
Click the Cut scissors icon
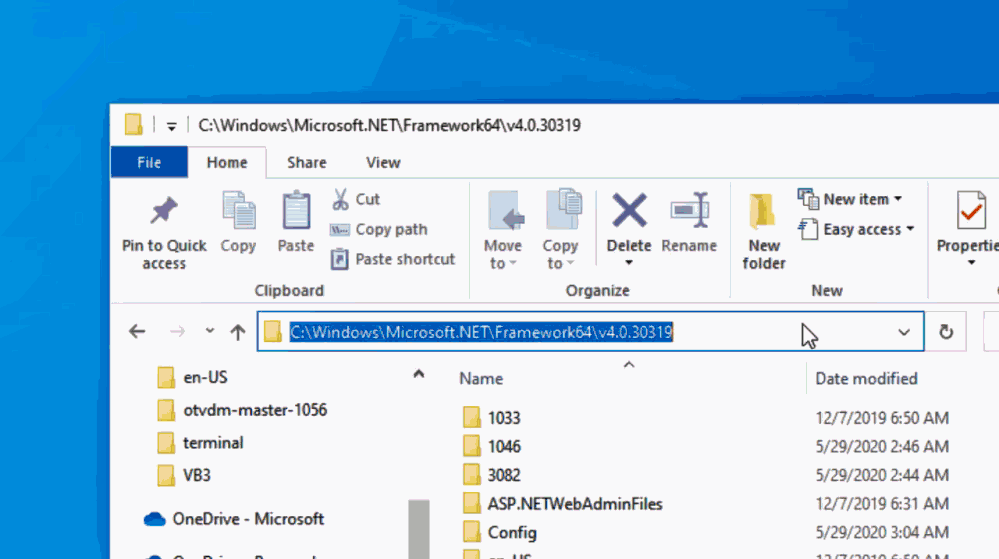(x=340, y=199)
